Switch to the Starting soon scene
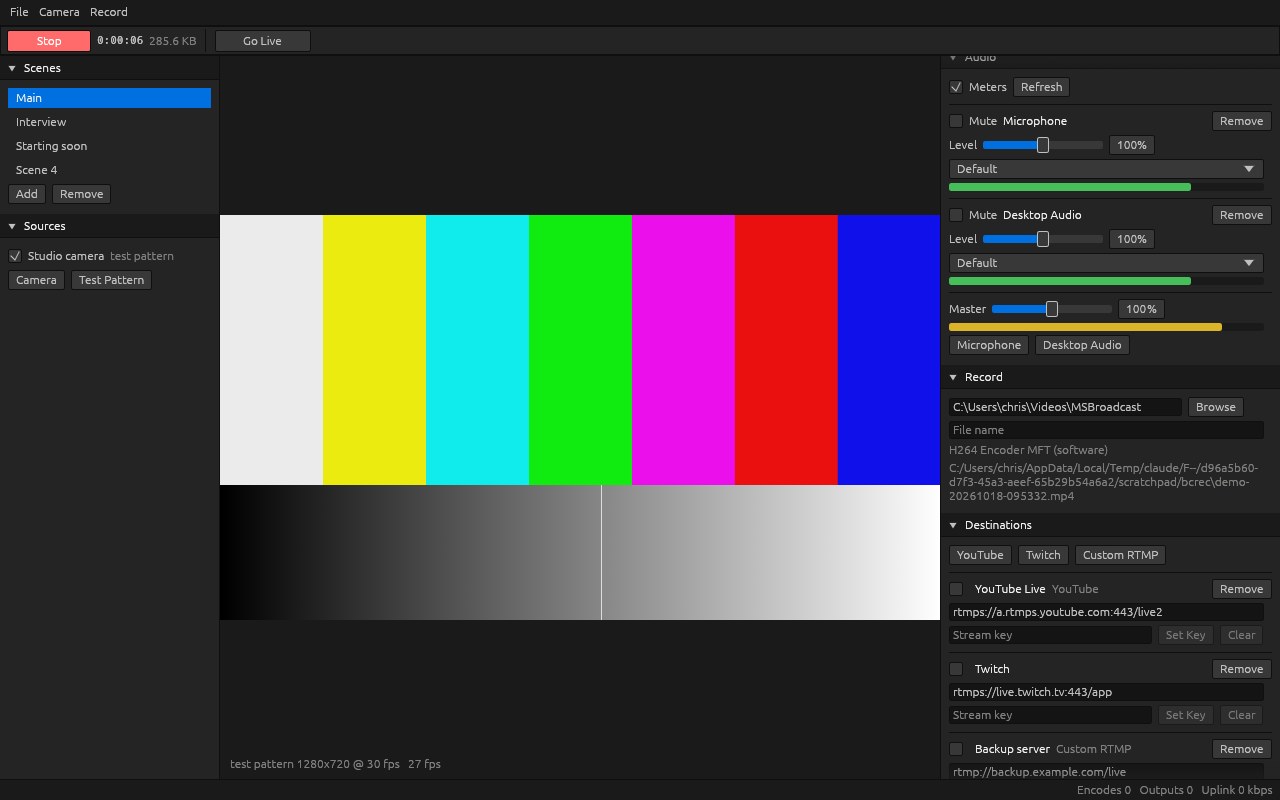Viewport: 1280px width, 800px height. click(x=109, y=146)
